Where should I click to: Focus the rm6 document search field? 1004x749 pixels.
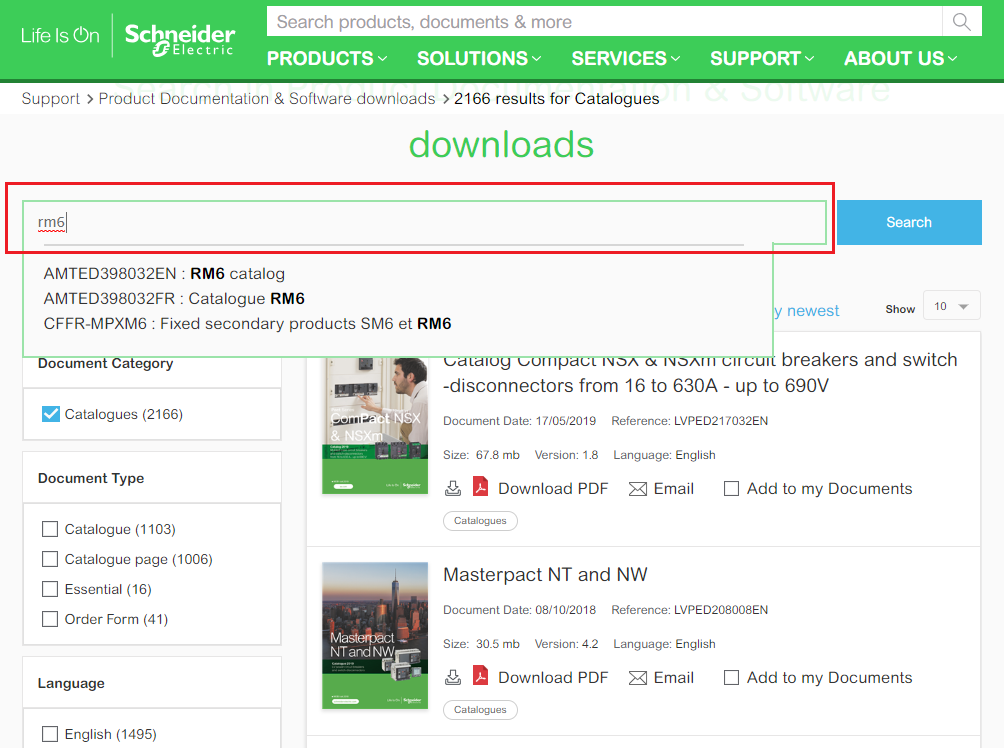click(424, 222)
